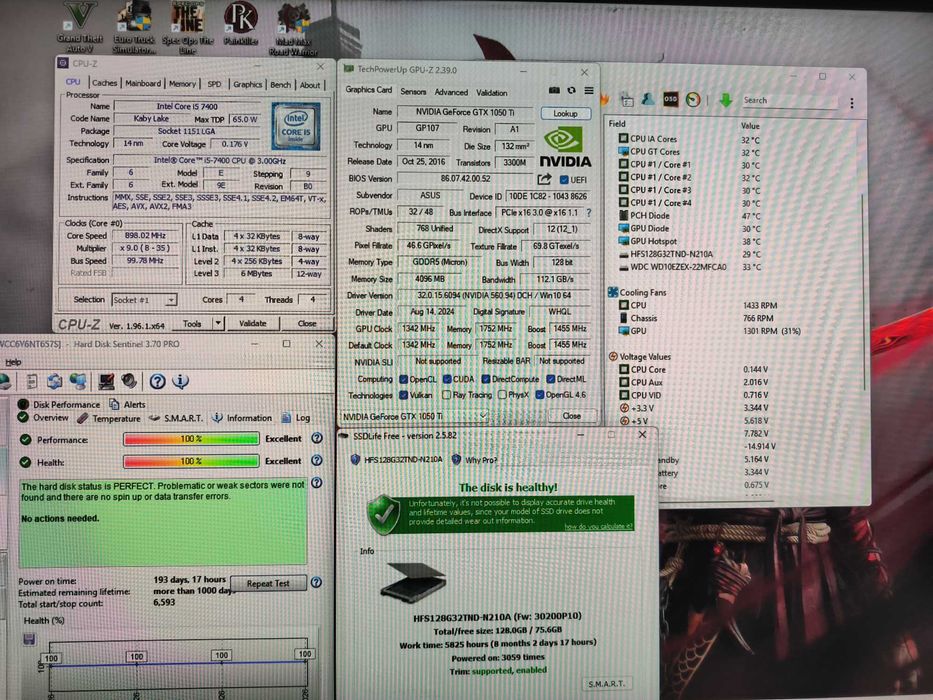Image resolution: width=933 pixels, height=700 pixels.
Task: Click Why Pro? in SSDLife
Action: [x=474, y=460]
